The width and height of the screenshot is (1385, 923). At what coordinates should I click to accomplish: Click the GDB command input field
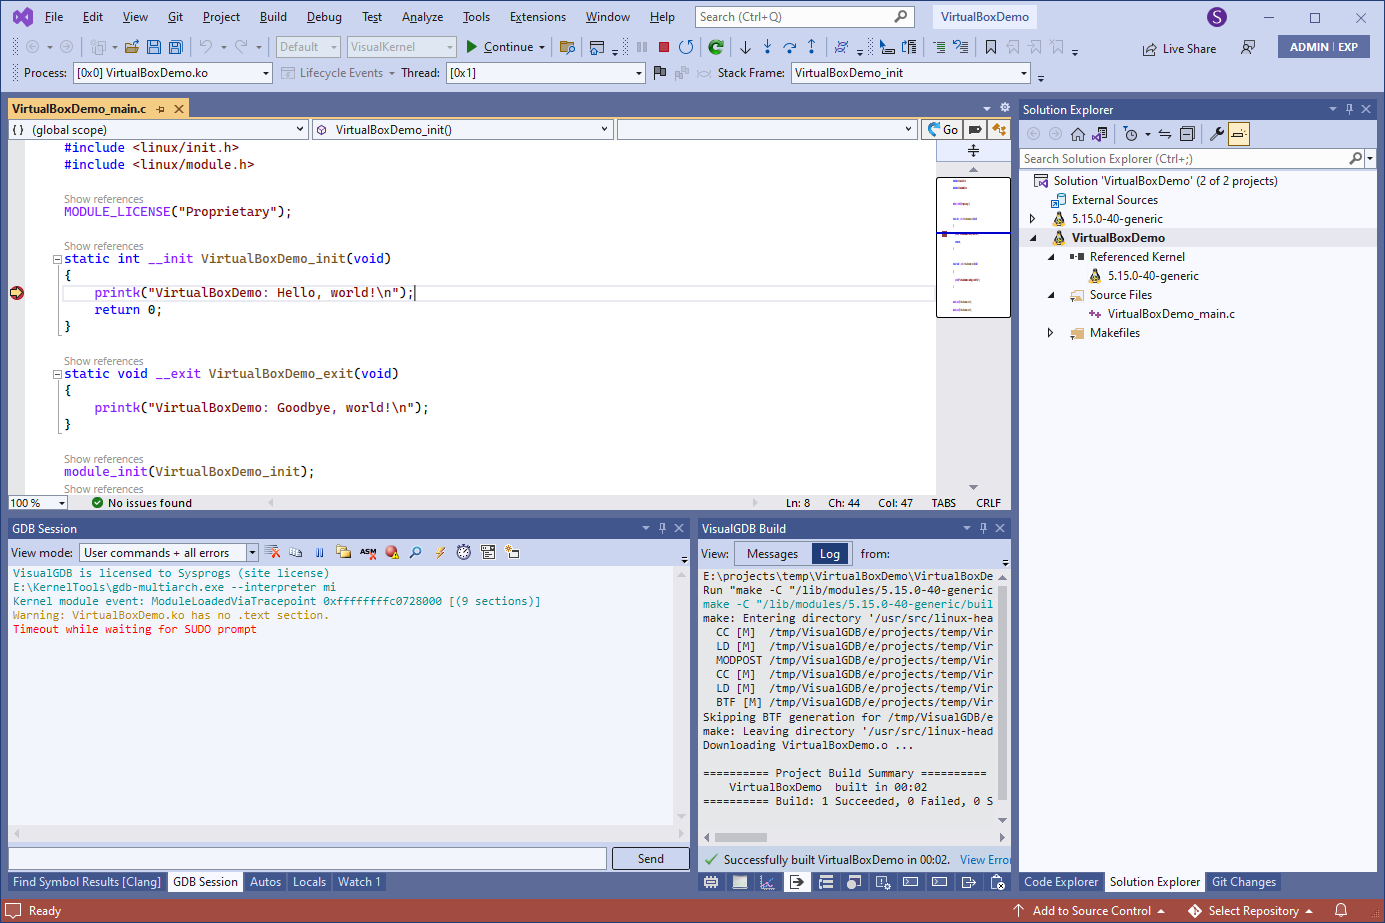[308, 858]
